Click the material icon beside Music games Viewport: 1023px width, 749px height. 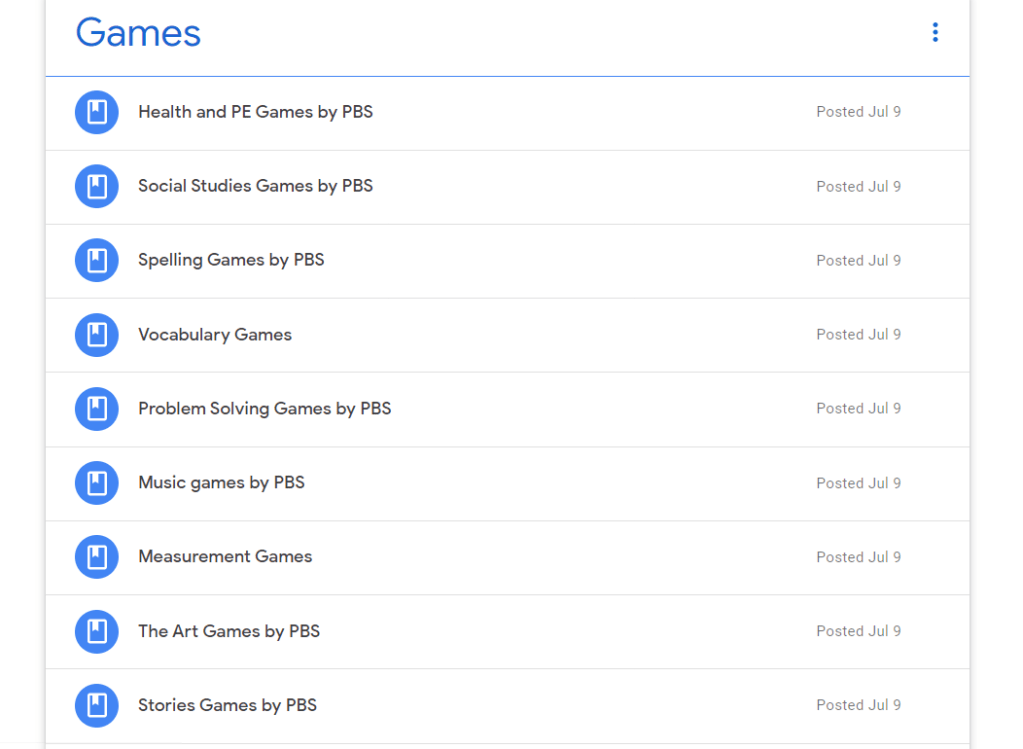[x=97, y=483]
